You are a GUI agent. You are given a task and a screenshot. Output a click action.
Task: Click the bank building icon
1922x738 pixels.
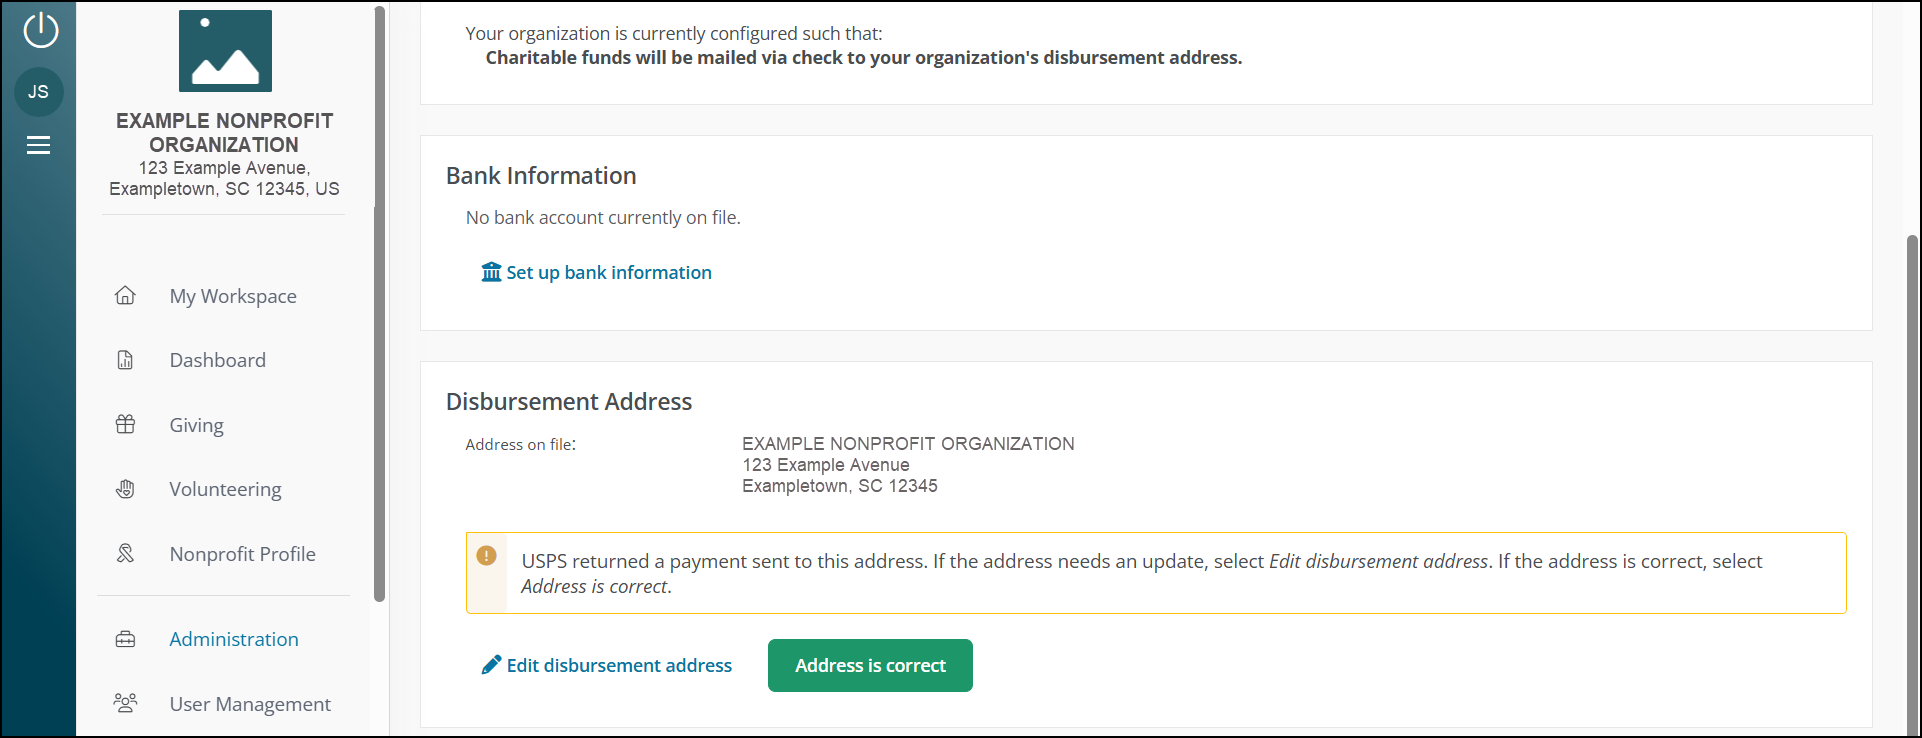[x=491, y=272]
